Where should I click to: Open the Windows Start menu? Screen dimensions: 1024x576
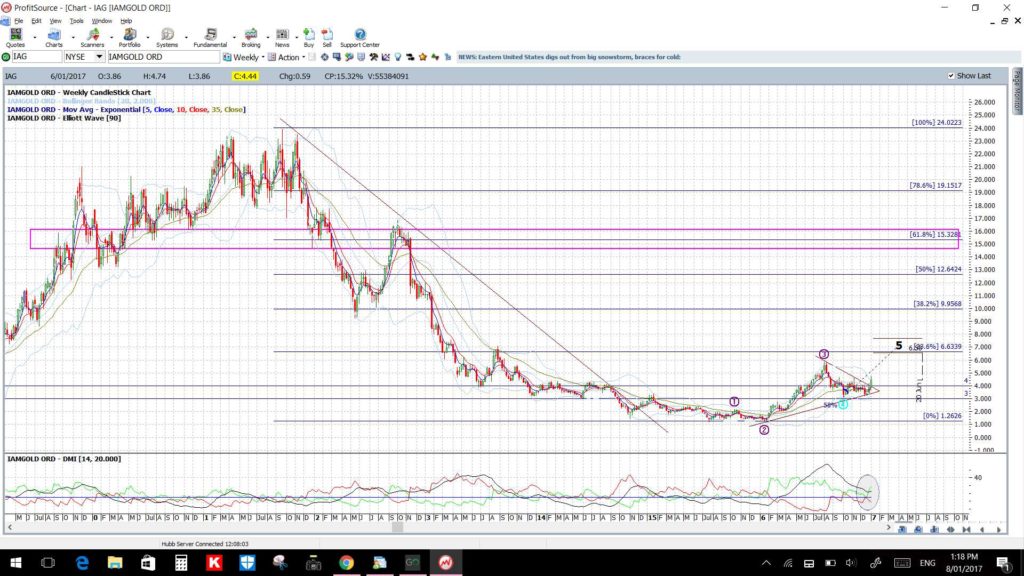tap(16, 562)
